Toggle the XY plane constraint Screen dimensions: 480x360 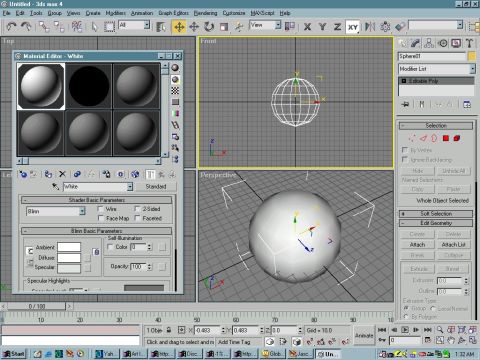coord(353,27)
